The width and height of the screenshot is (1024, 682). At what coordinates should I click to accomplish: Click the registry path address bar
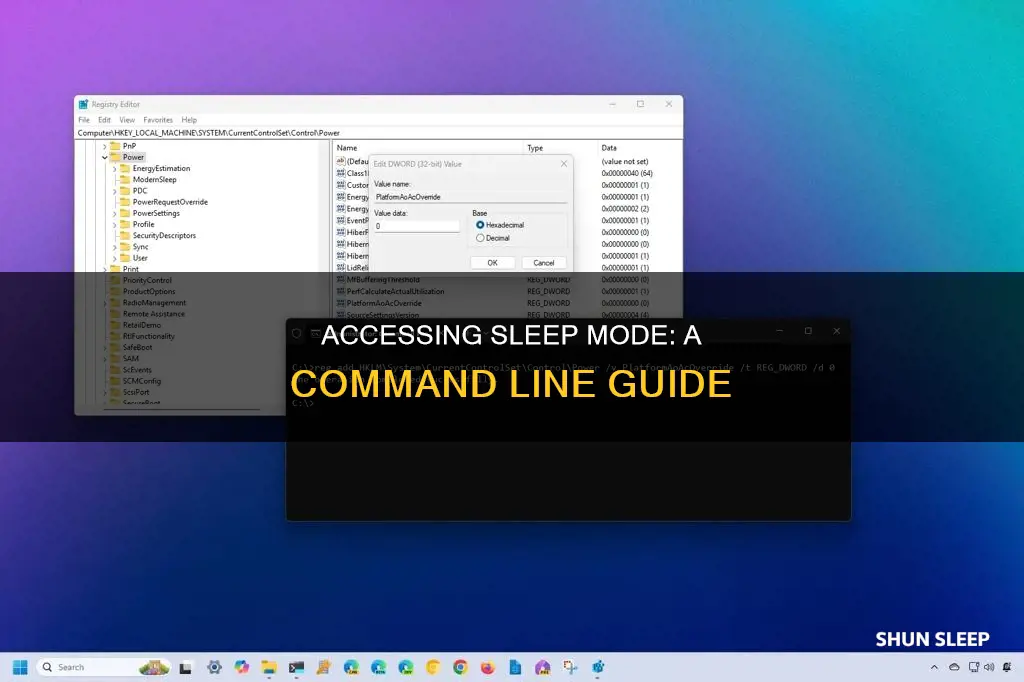[x=378, y=133]
